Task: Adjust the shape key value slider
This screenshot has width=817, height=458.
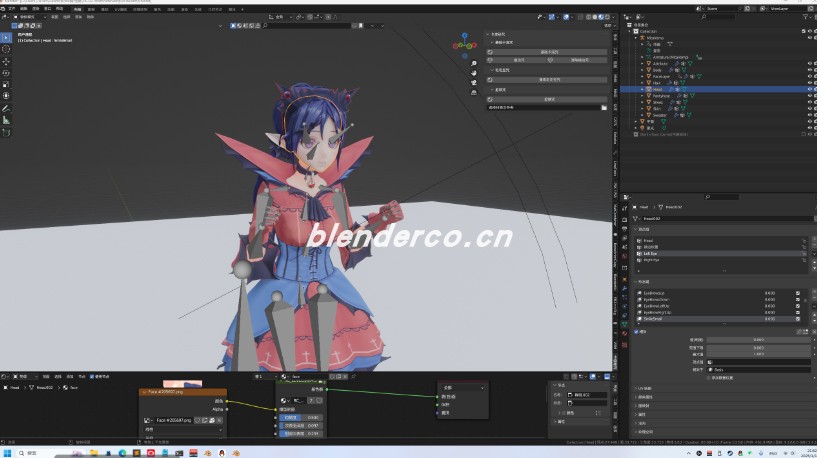Action: 758,340
